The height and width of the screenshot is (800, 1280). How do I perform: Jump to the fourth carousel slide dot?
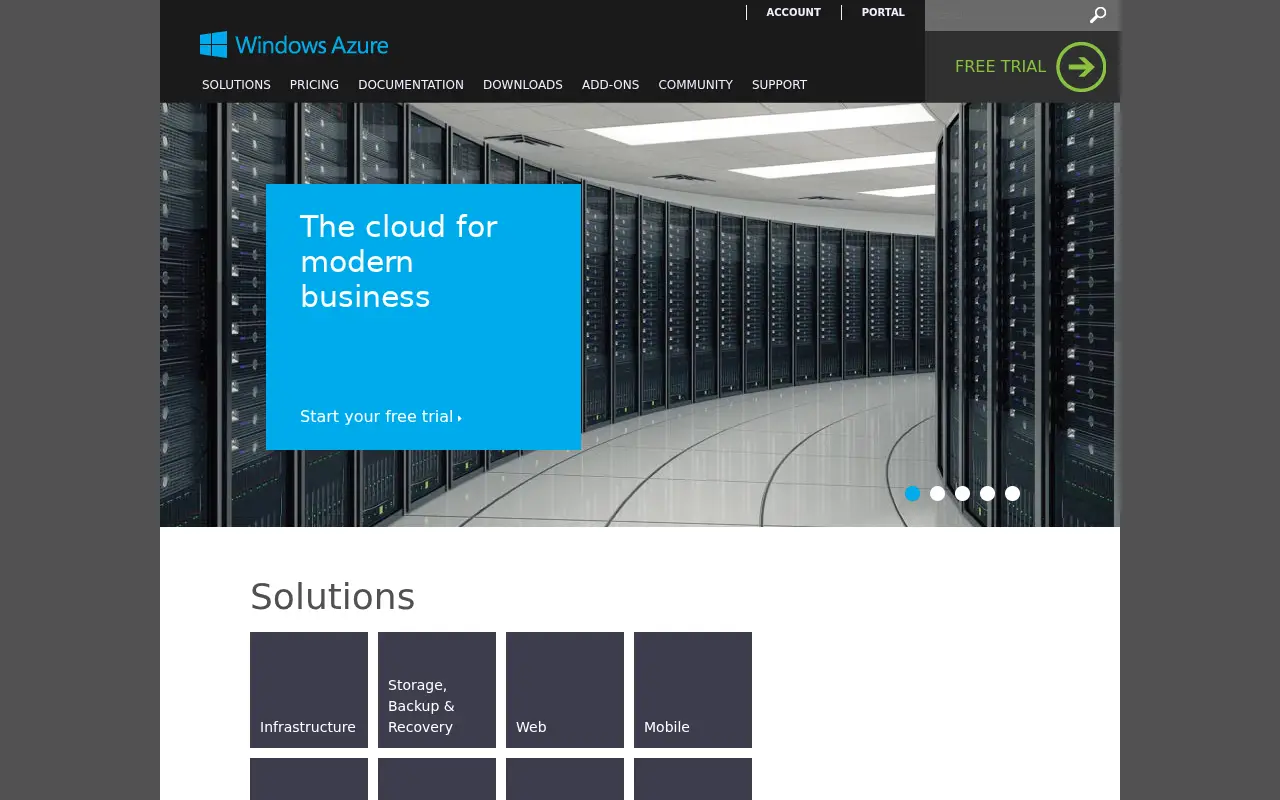click(x=987, y=493)
